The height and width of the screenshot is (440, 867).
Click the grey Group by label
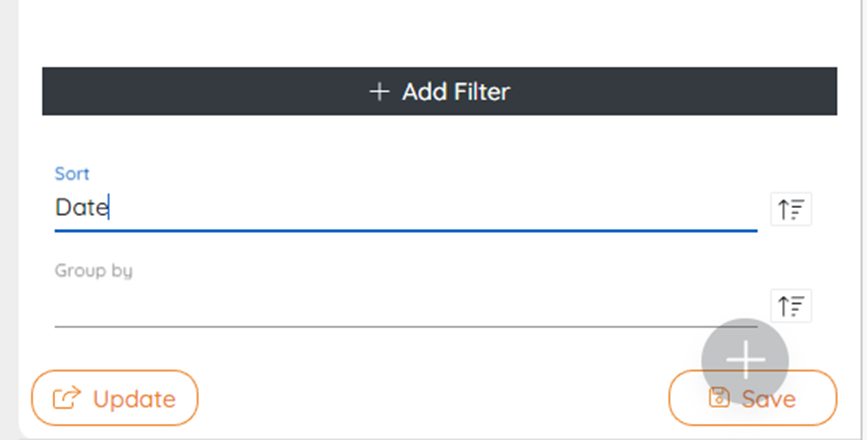point(93,270)
